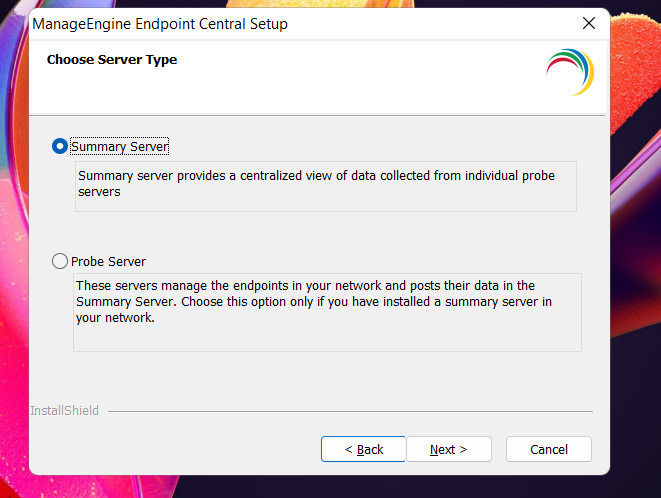Click the purple wallpaper left of dialog
The height and width of the screenshot is (498, 661).
click(13, 250)
